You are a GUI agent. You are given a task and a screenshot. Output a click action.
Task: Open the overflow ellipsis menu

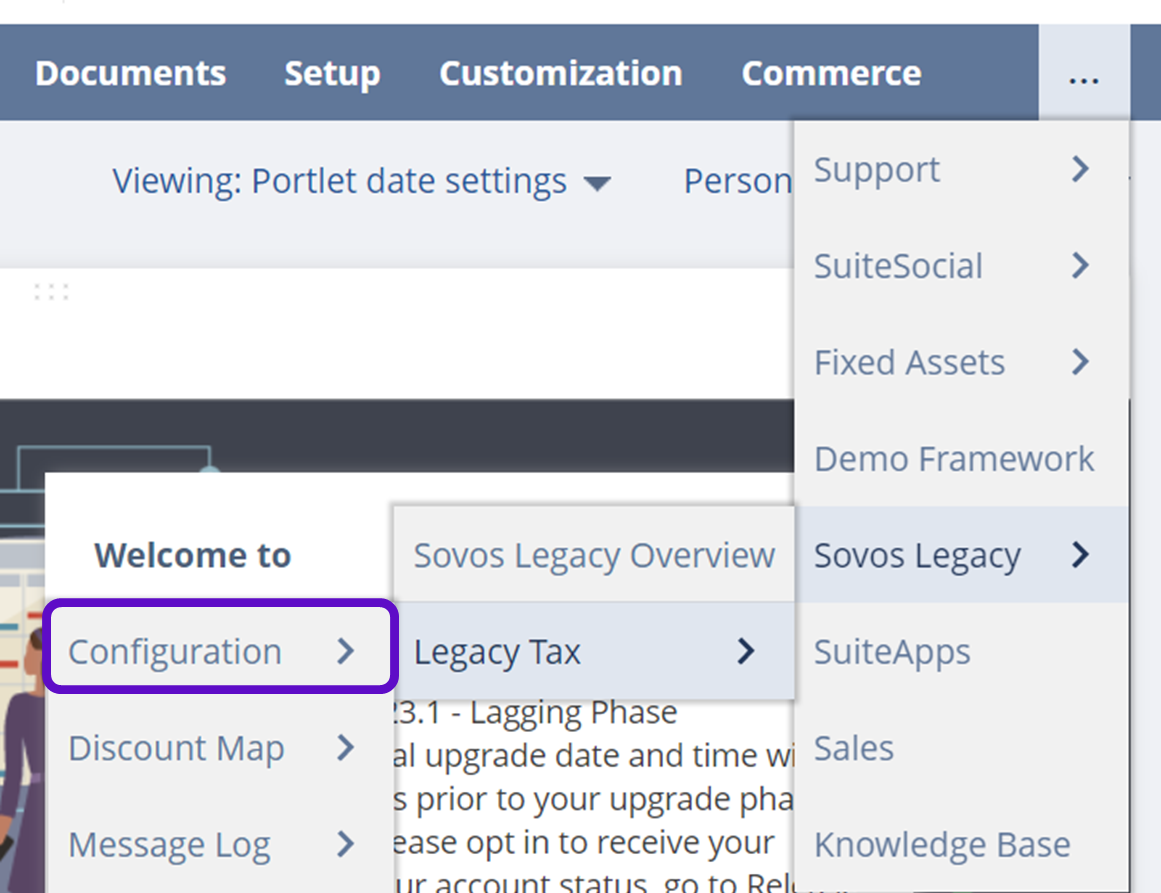click(x=1084, y=74)
